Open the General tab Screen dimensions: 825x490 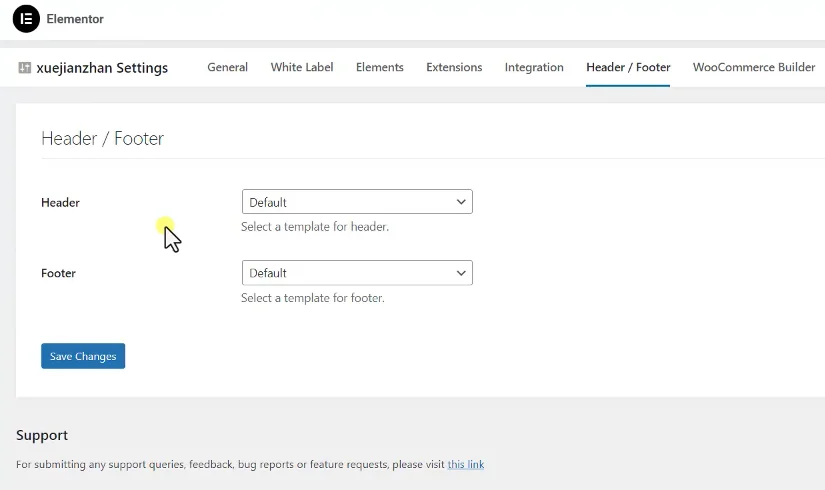(227, 67)
